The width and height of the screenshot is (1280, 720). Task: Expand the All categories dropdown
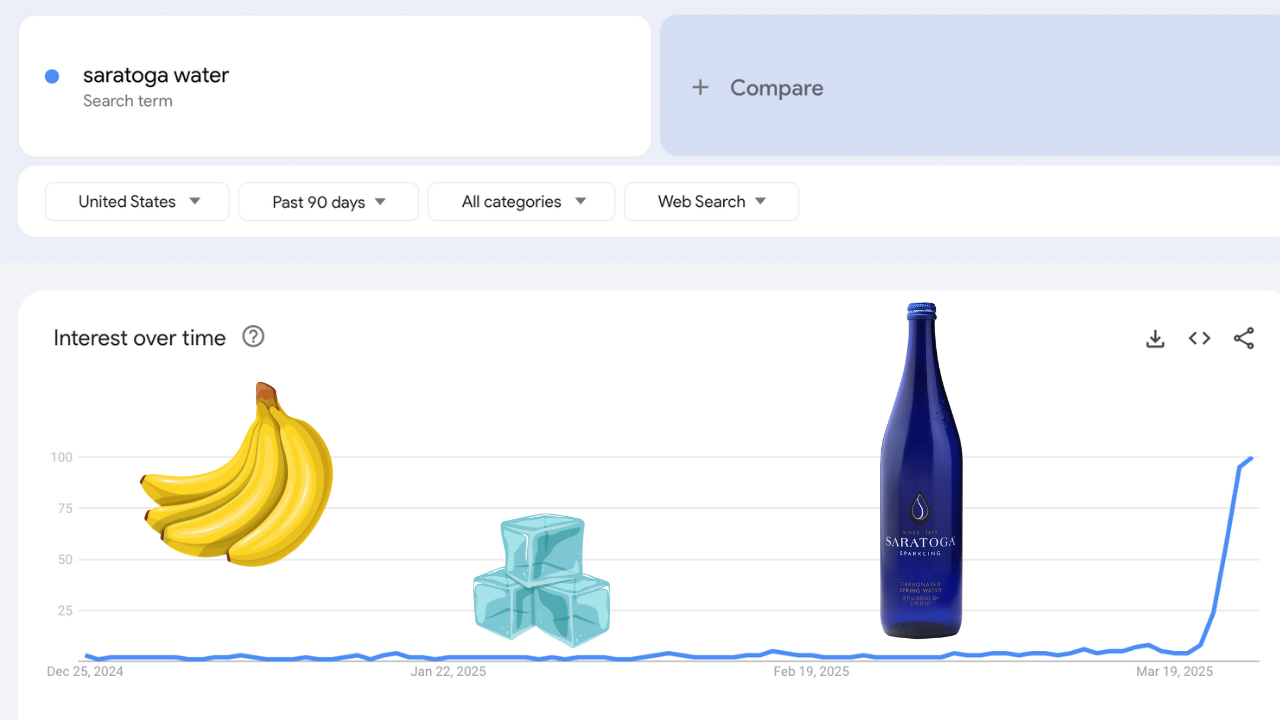coord(522,202)
